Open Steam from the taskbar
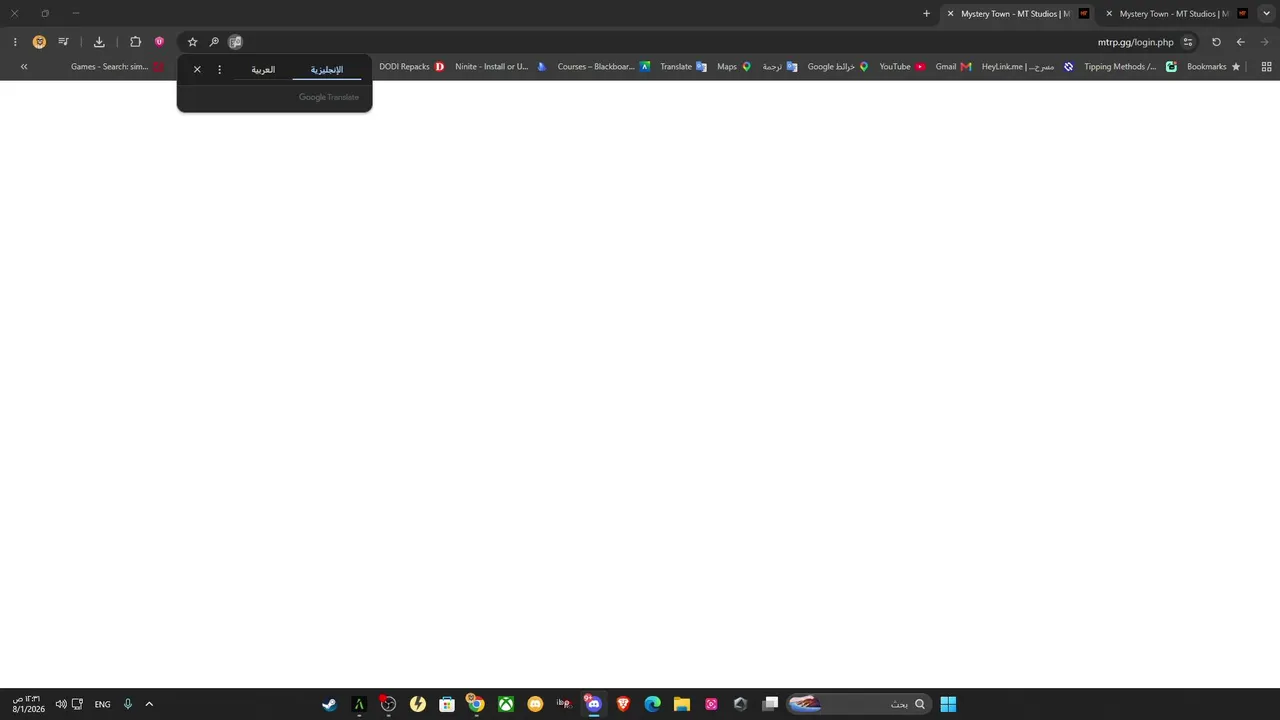The width and height of the screenshot is (1280, 720). 329,704
